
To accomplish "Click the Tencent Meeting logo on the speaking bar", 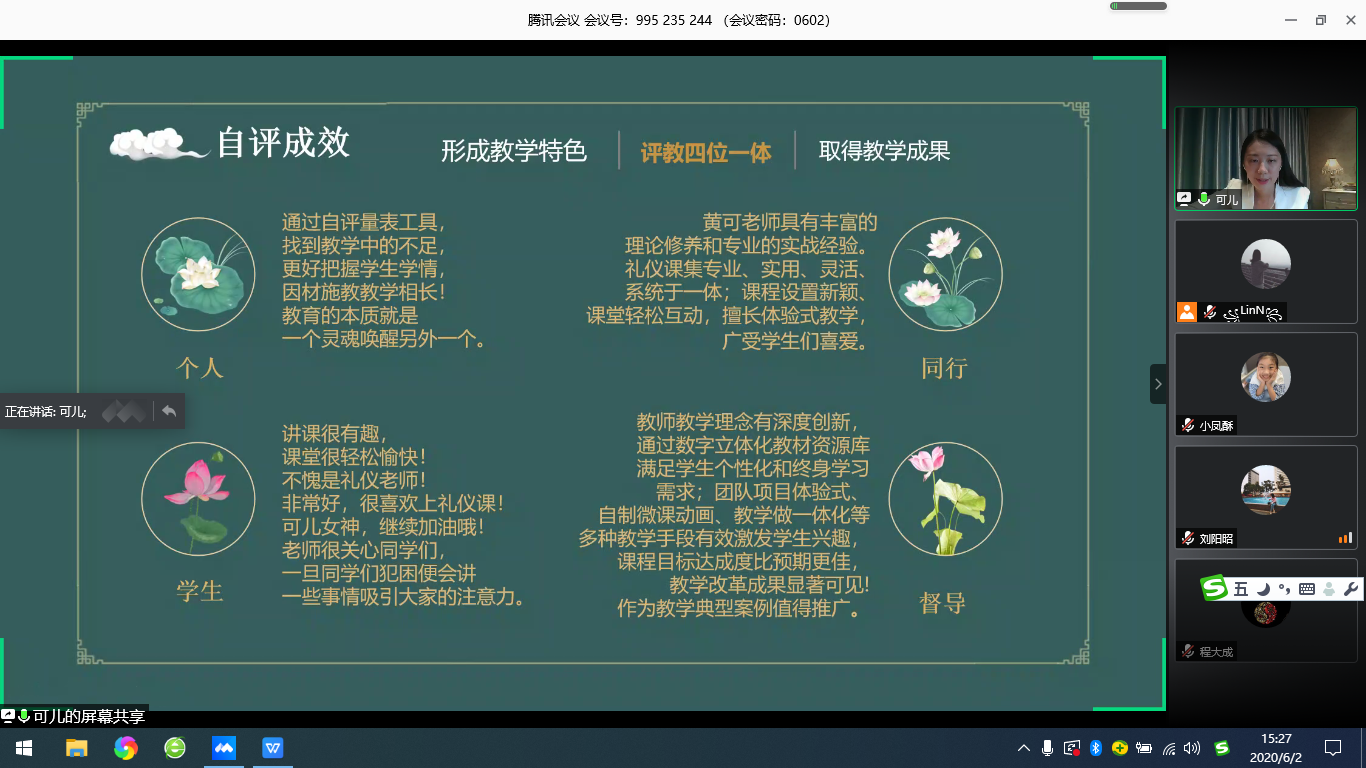I will pos(123,411).
